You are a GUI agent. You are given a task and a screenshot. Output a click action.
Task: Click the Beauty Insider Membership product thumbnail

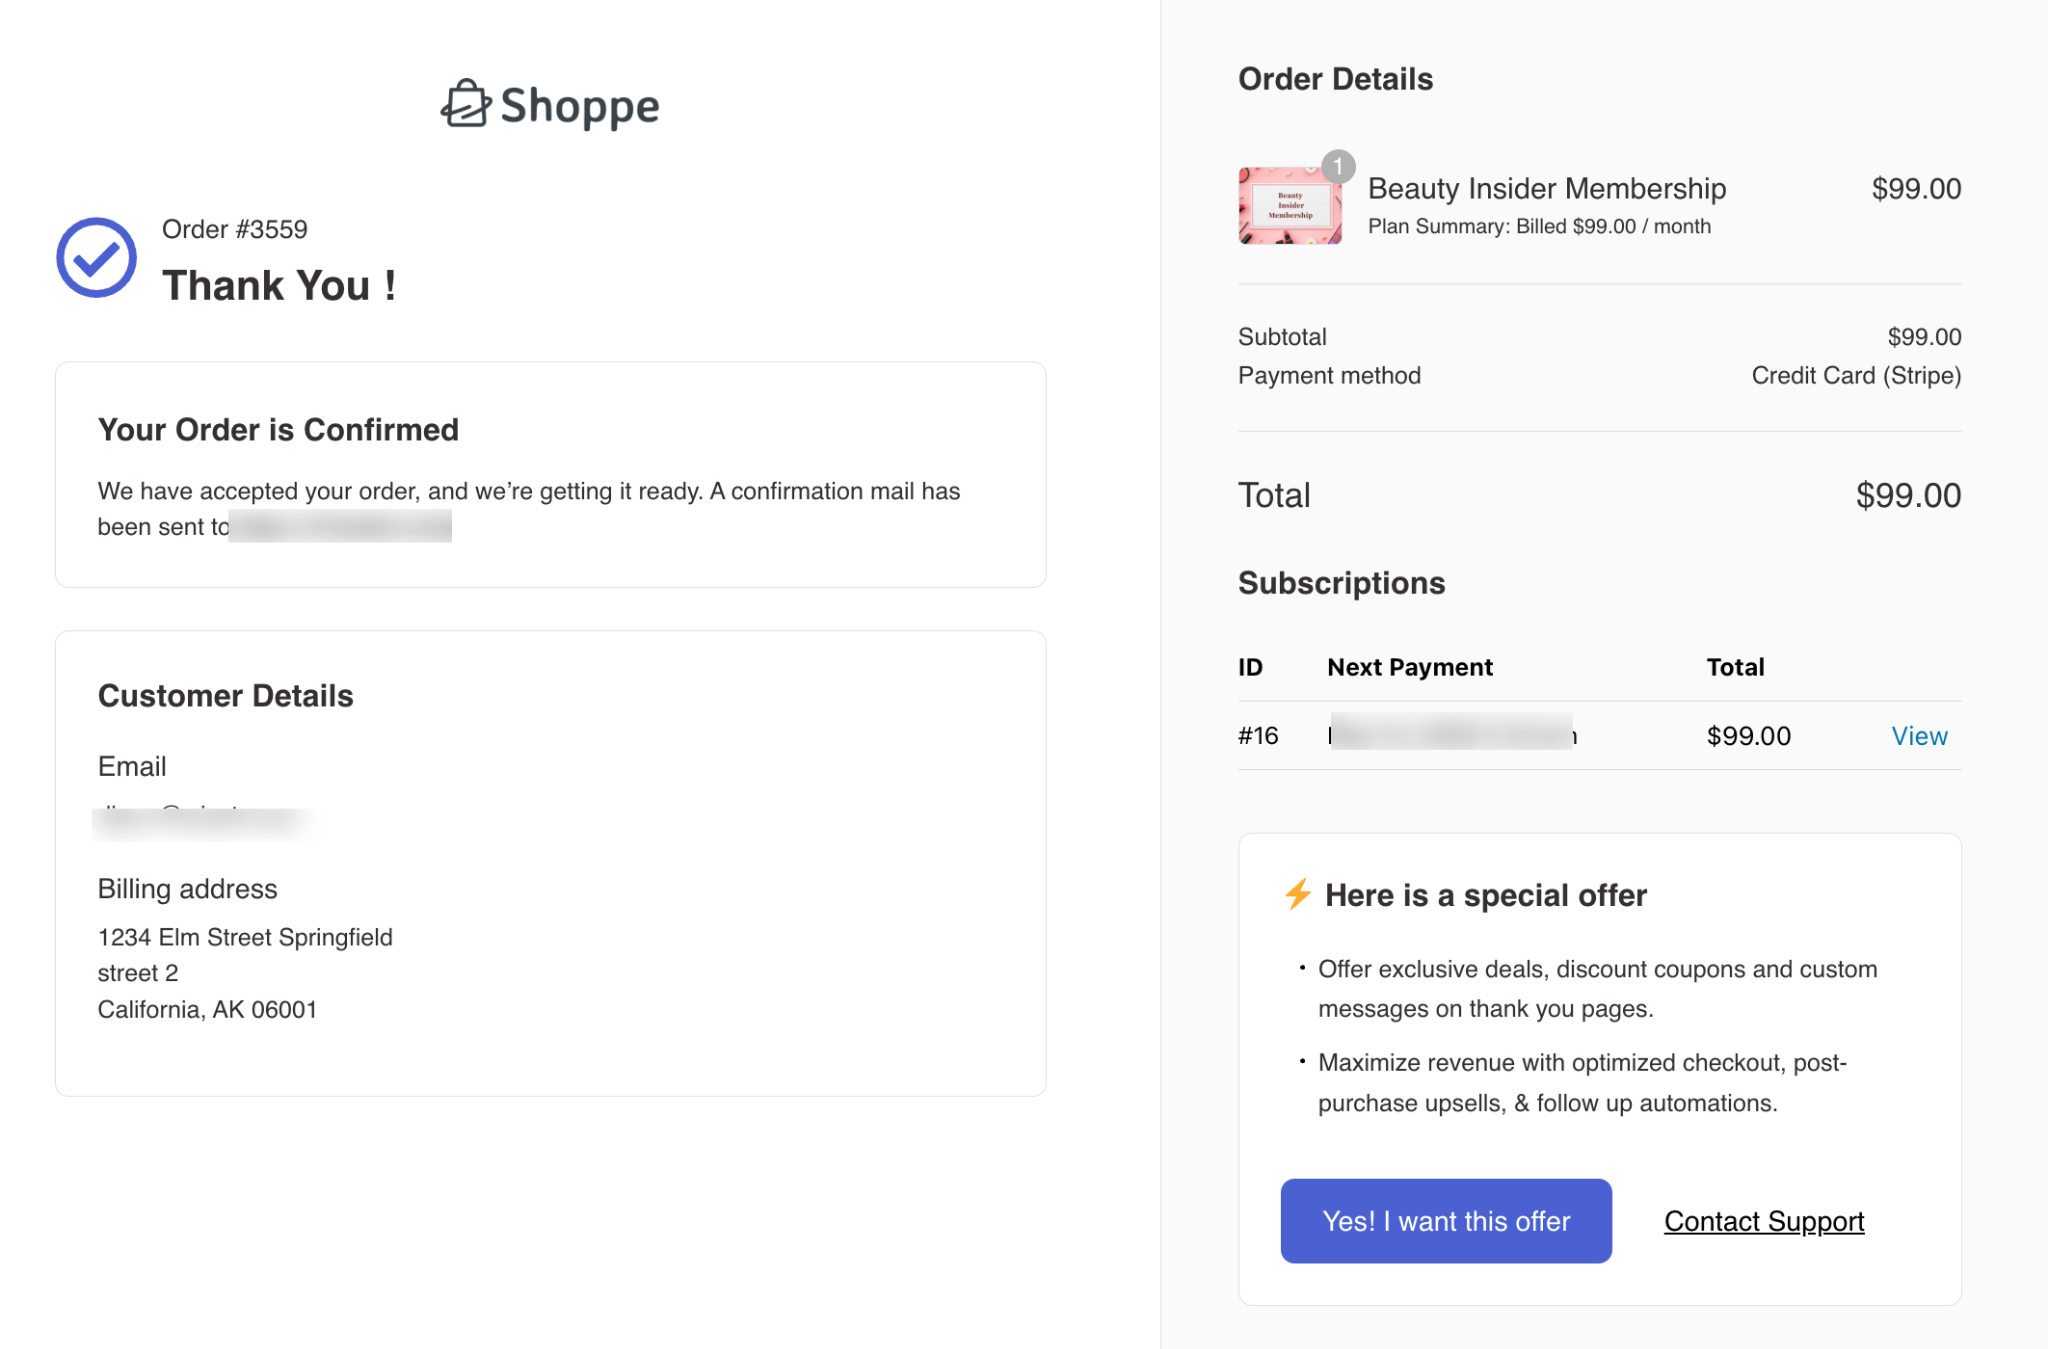coord(1290,204)
